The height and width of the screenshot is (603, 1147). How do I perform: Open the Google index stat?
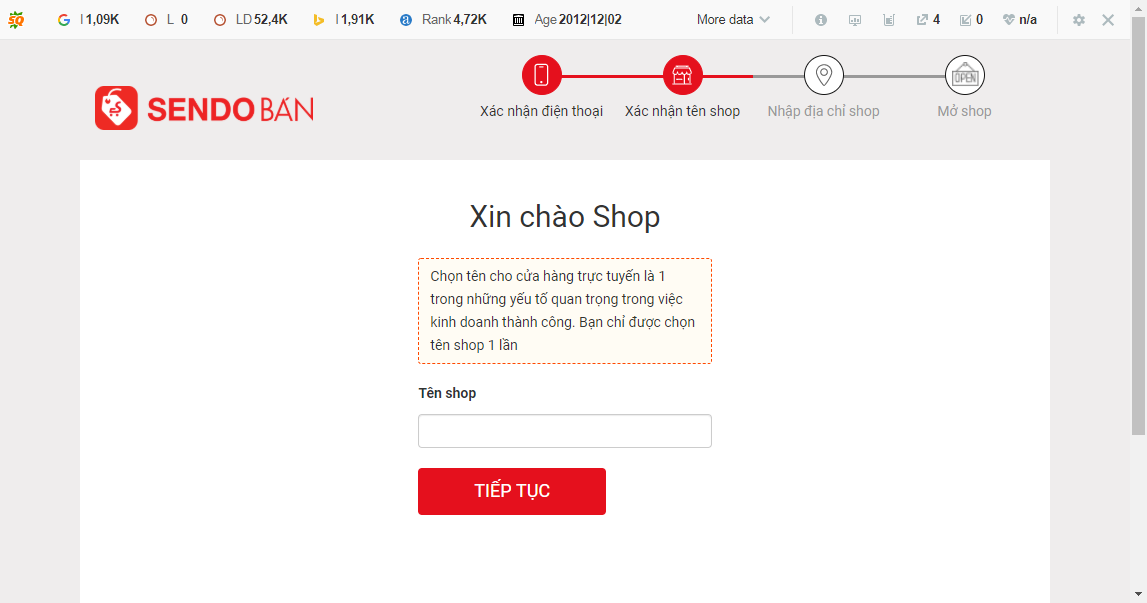point(88,20)
